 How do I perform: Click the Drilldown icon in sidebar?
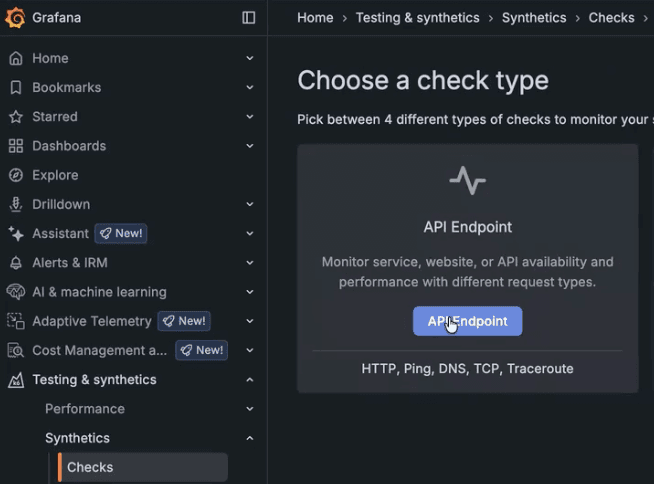(16, 204)
